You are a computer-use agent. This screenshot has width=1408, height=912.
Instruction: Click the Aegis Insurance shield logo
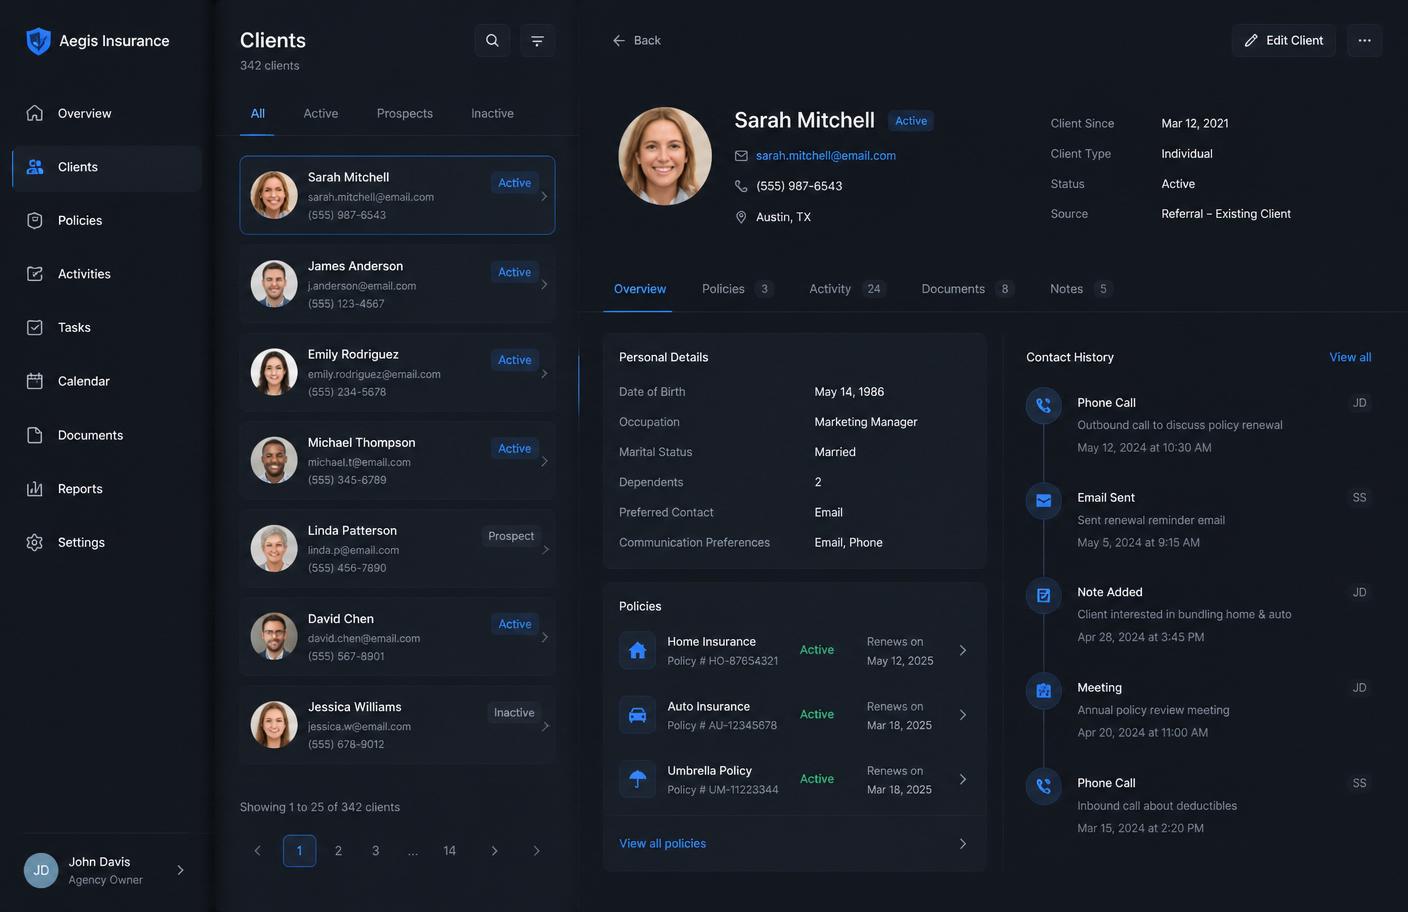coord(38,41)
